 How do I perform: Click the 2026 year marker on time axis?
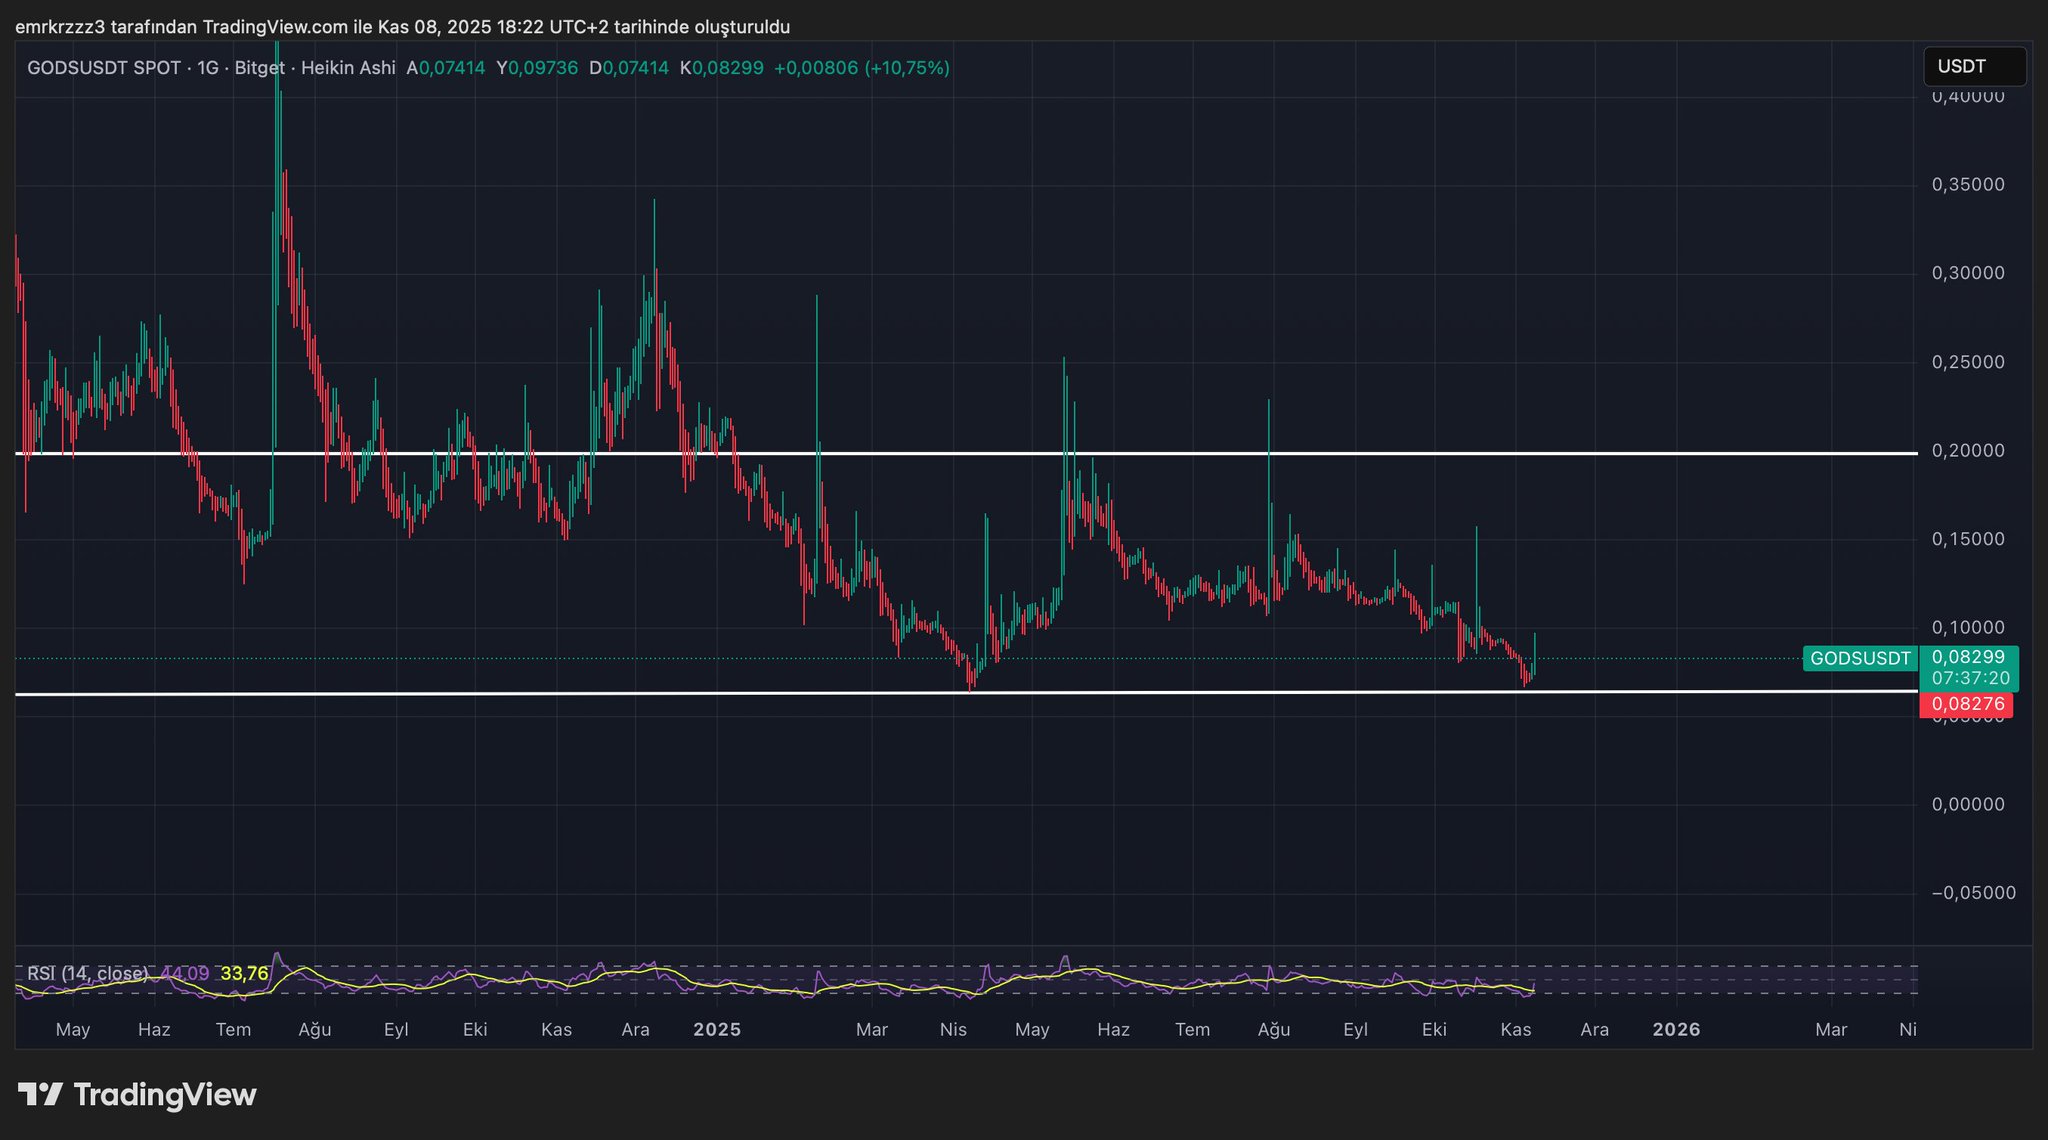point(1676,1029)
